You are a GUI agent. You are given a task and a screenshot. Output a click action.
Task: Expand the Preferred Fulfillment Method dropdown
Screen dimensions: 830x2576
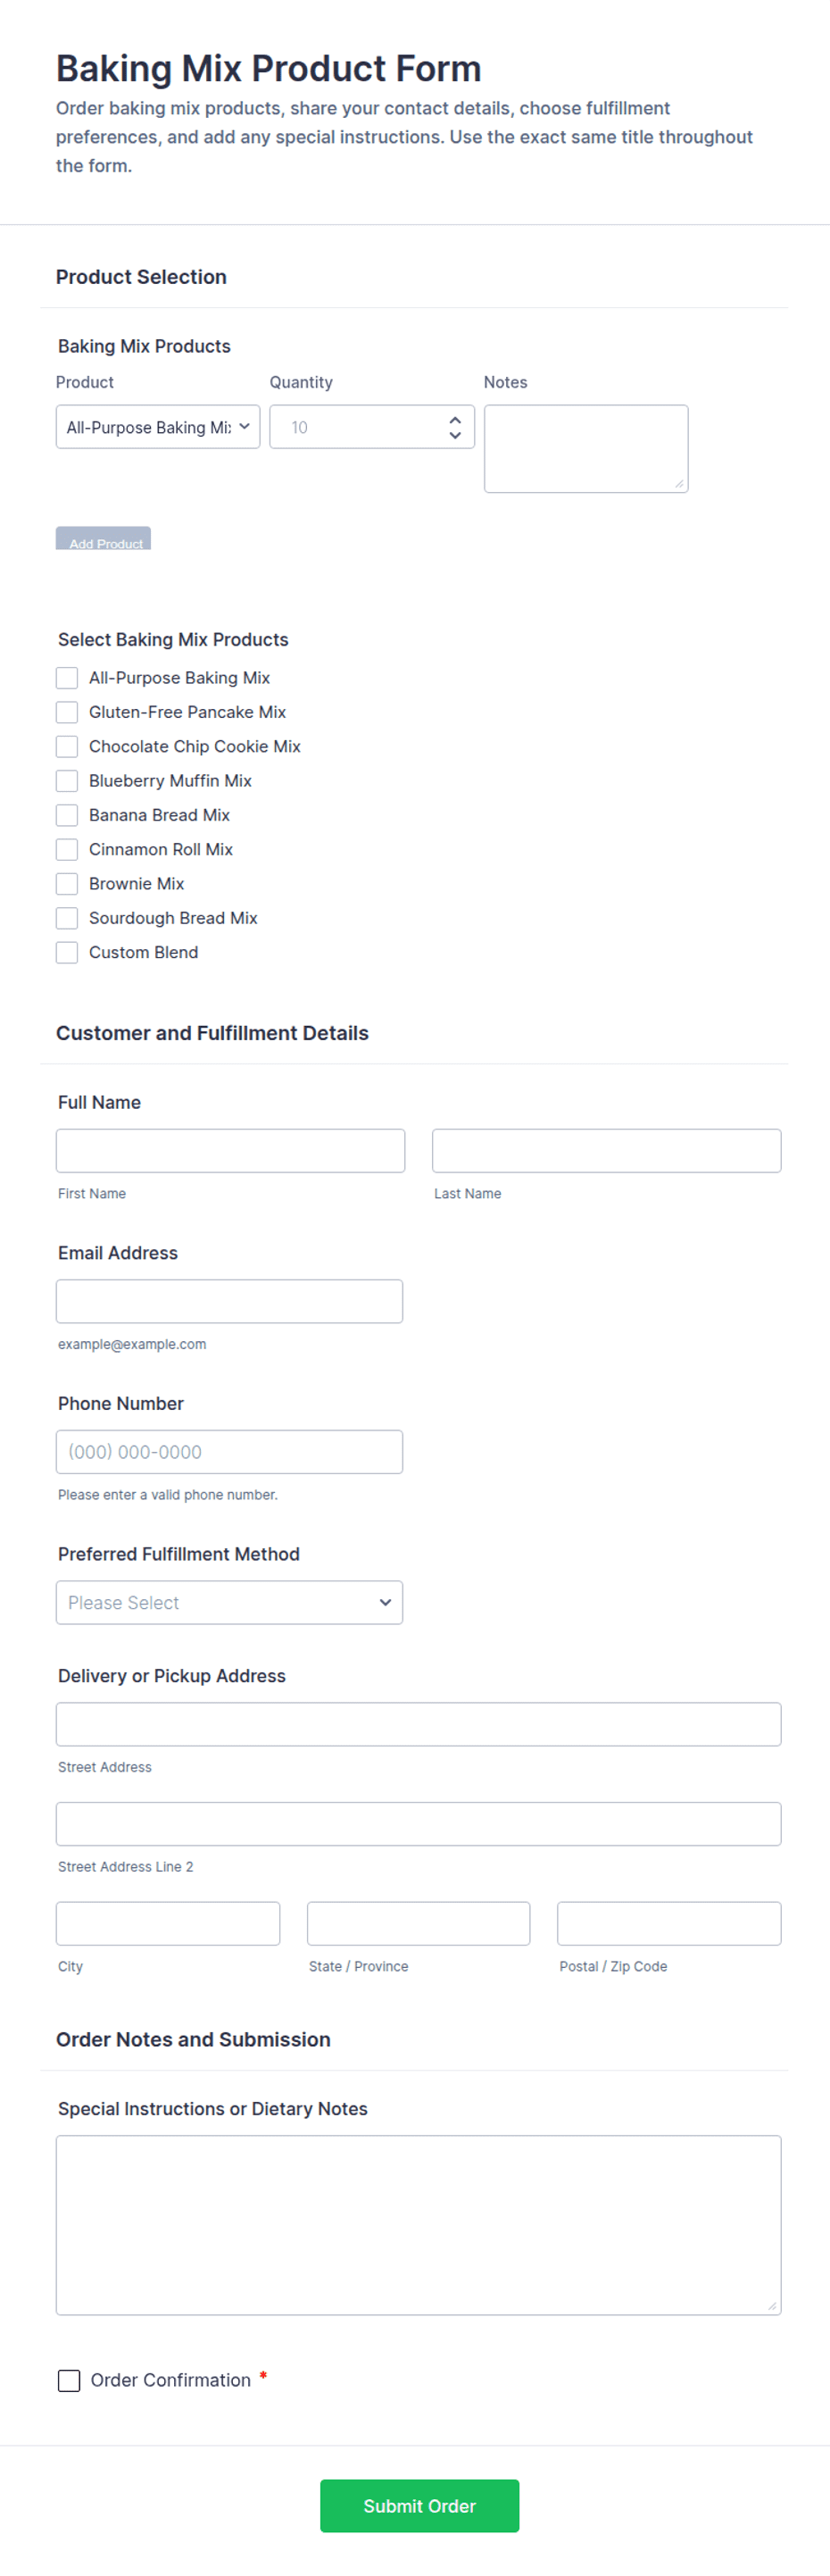tap(229, 1603)
